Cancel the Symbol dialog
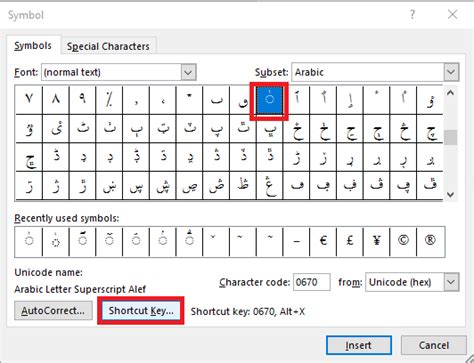The height and width of the screenshot is (363, 474). pyautogui.click(x=434, y=345)
